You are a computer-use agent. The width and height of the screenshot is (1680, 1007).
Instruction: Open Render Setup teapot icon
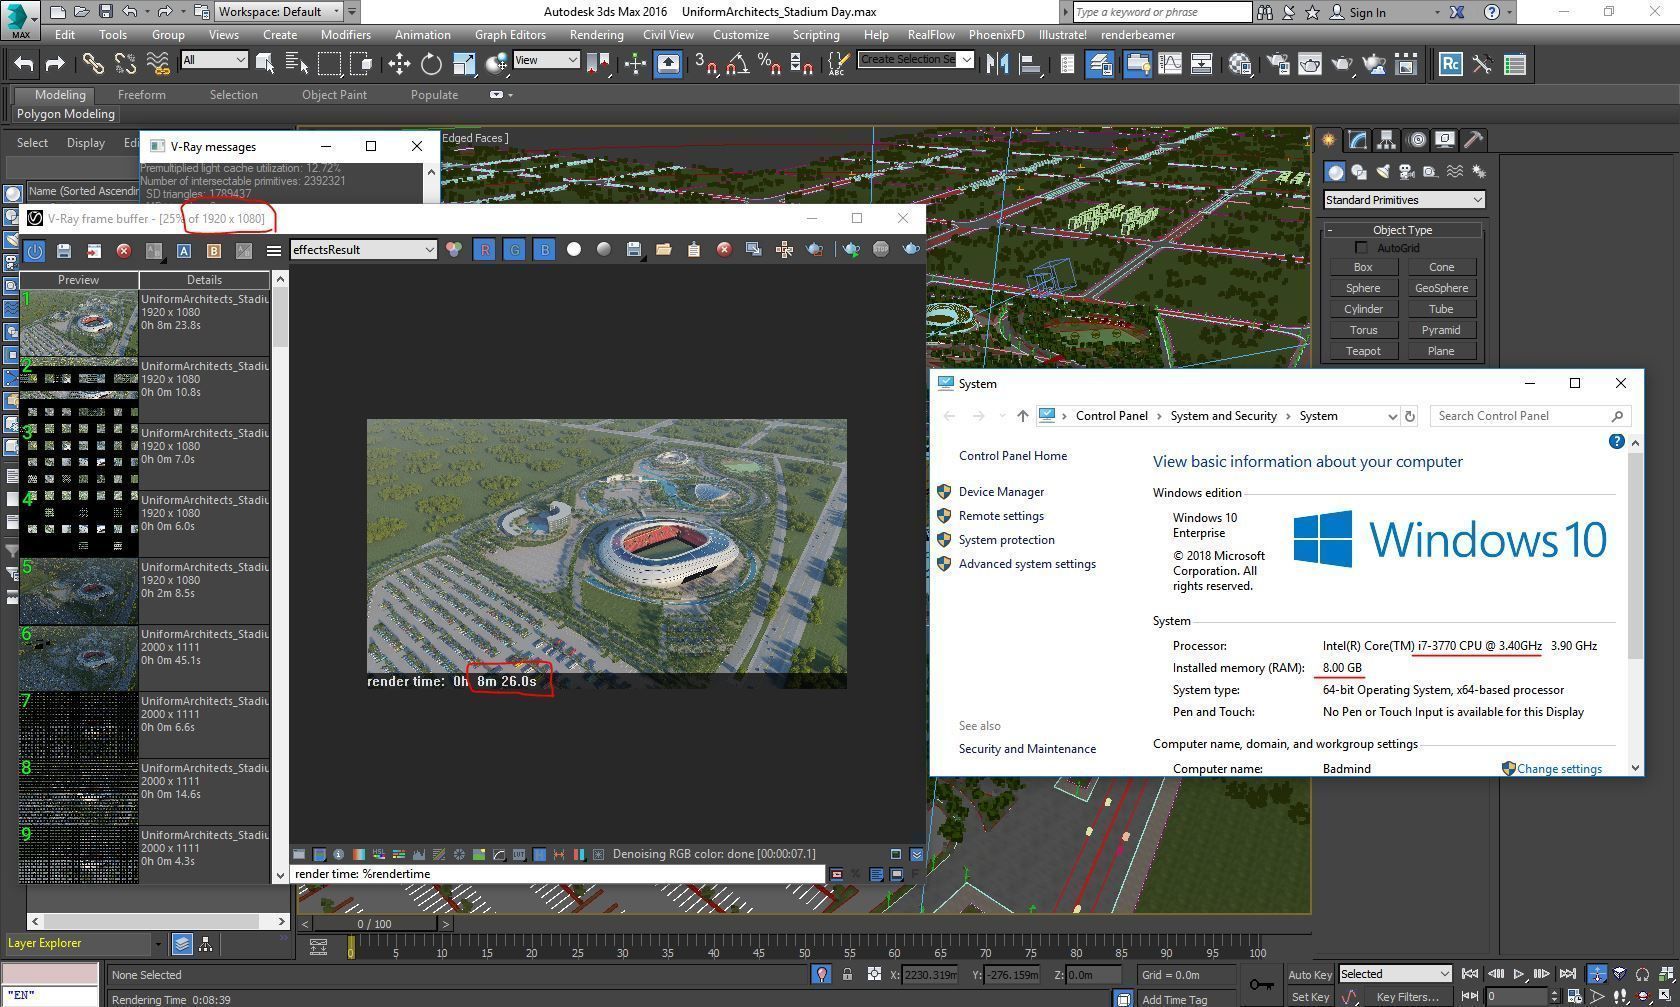[1277, 64]
